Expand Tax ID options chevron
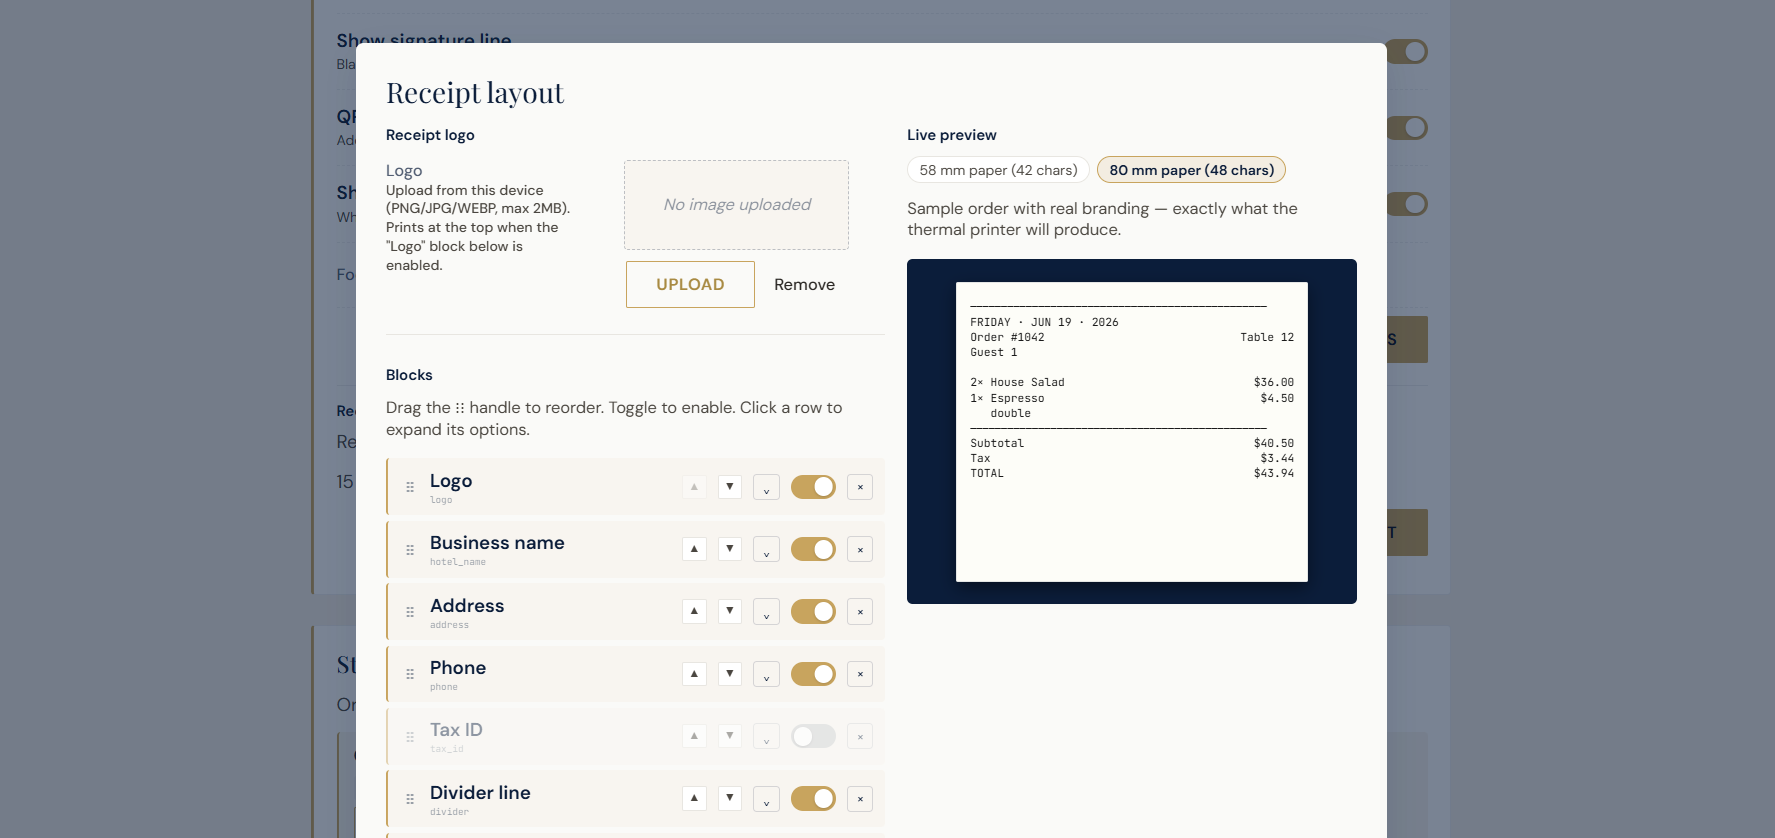The image size is (1775, 838). [x=766, y=736]
